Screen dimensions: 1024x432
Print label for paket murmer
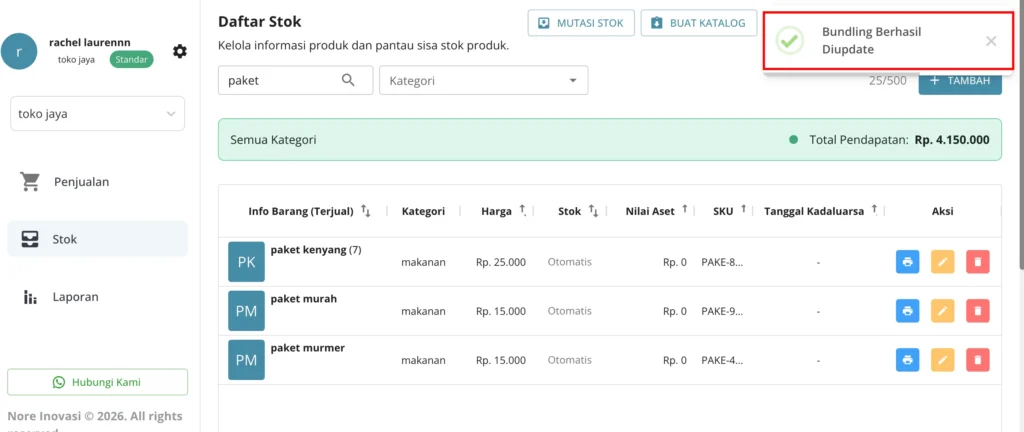coord(907,360)
